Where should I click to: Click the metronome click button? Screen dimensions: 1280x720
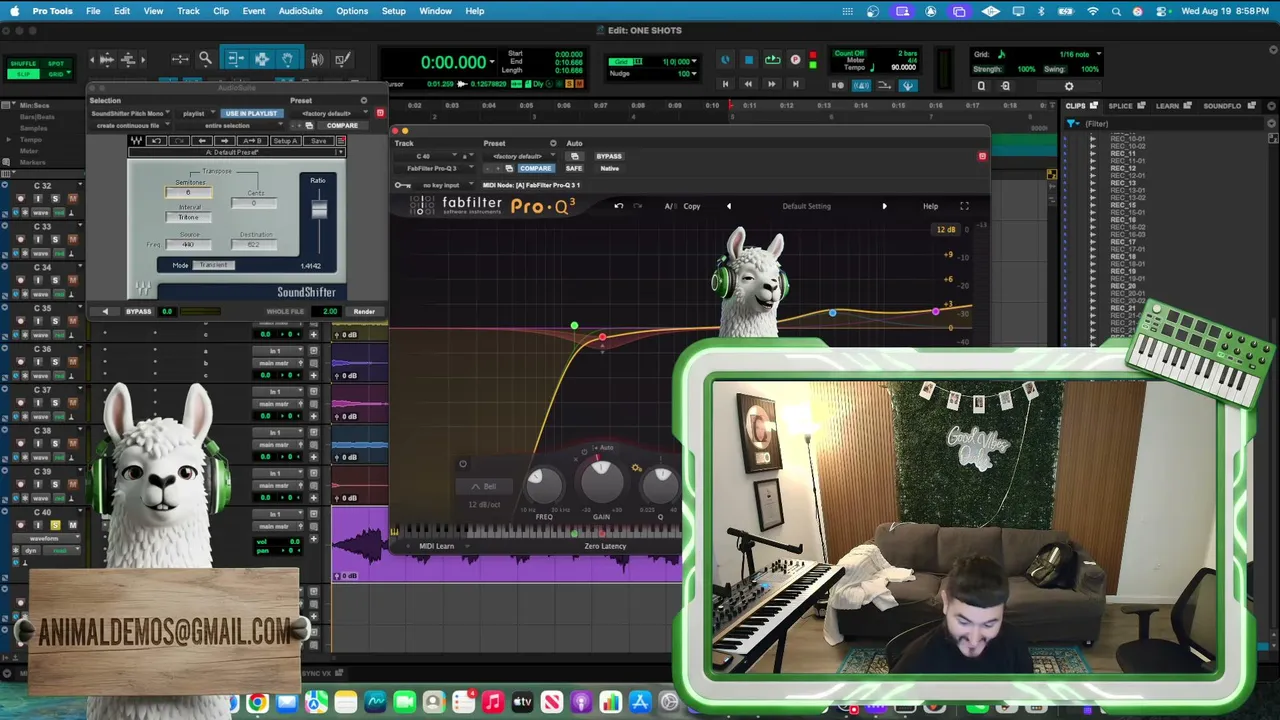point(862,86)
